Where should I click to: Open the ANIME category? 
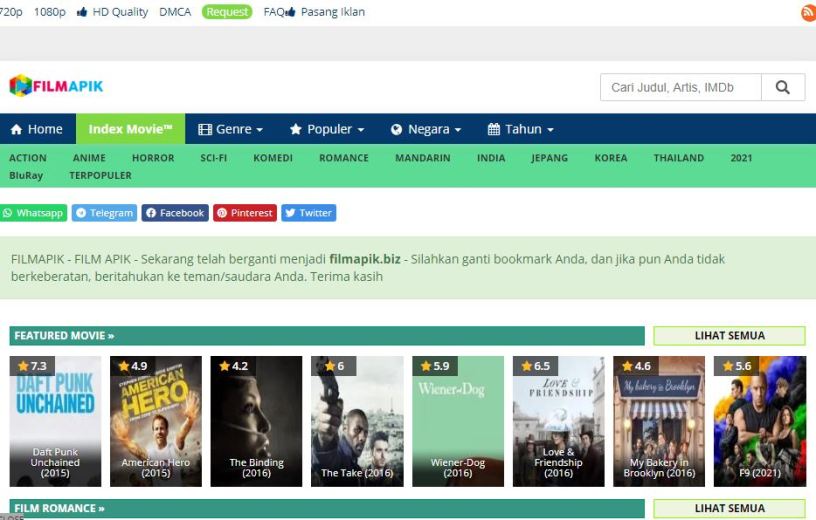point(89,158)
